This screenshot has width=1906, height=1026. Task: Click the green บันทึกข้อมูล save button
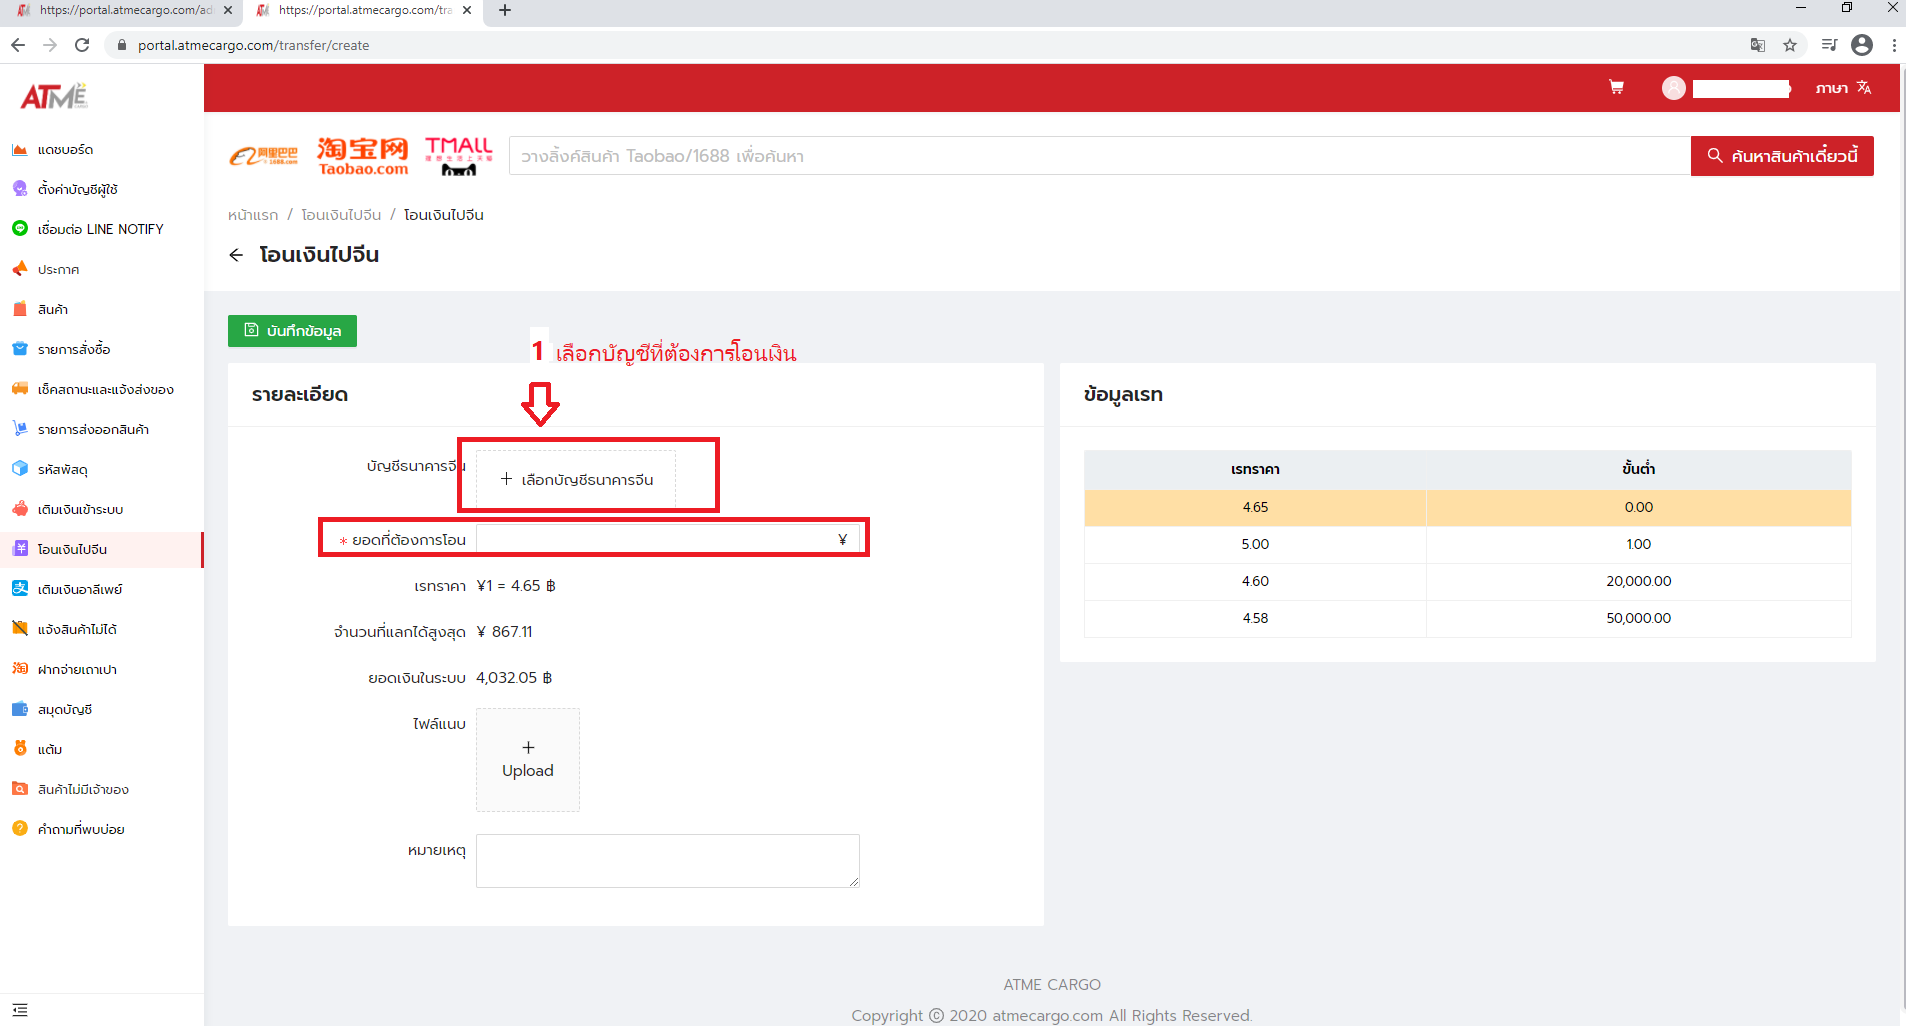tap(292, 331)
